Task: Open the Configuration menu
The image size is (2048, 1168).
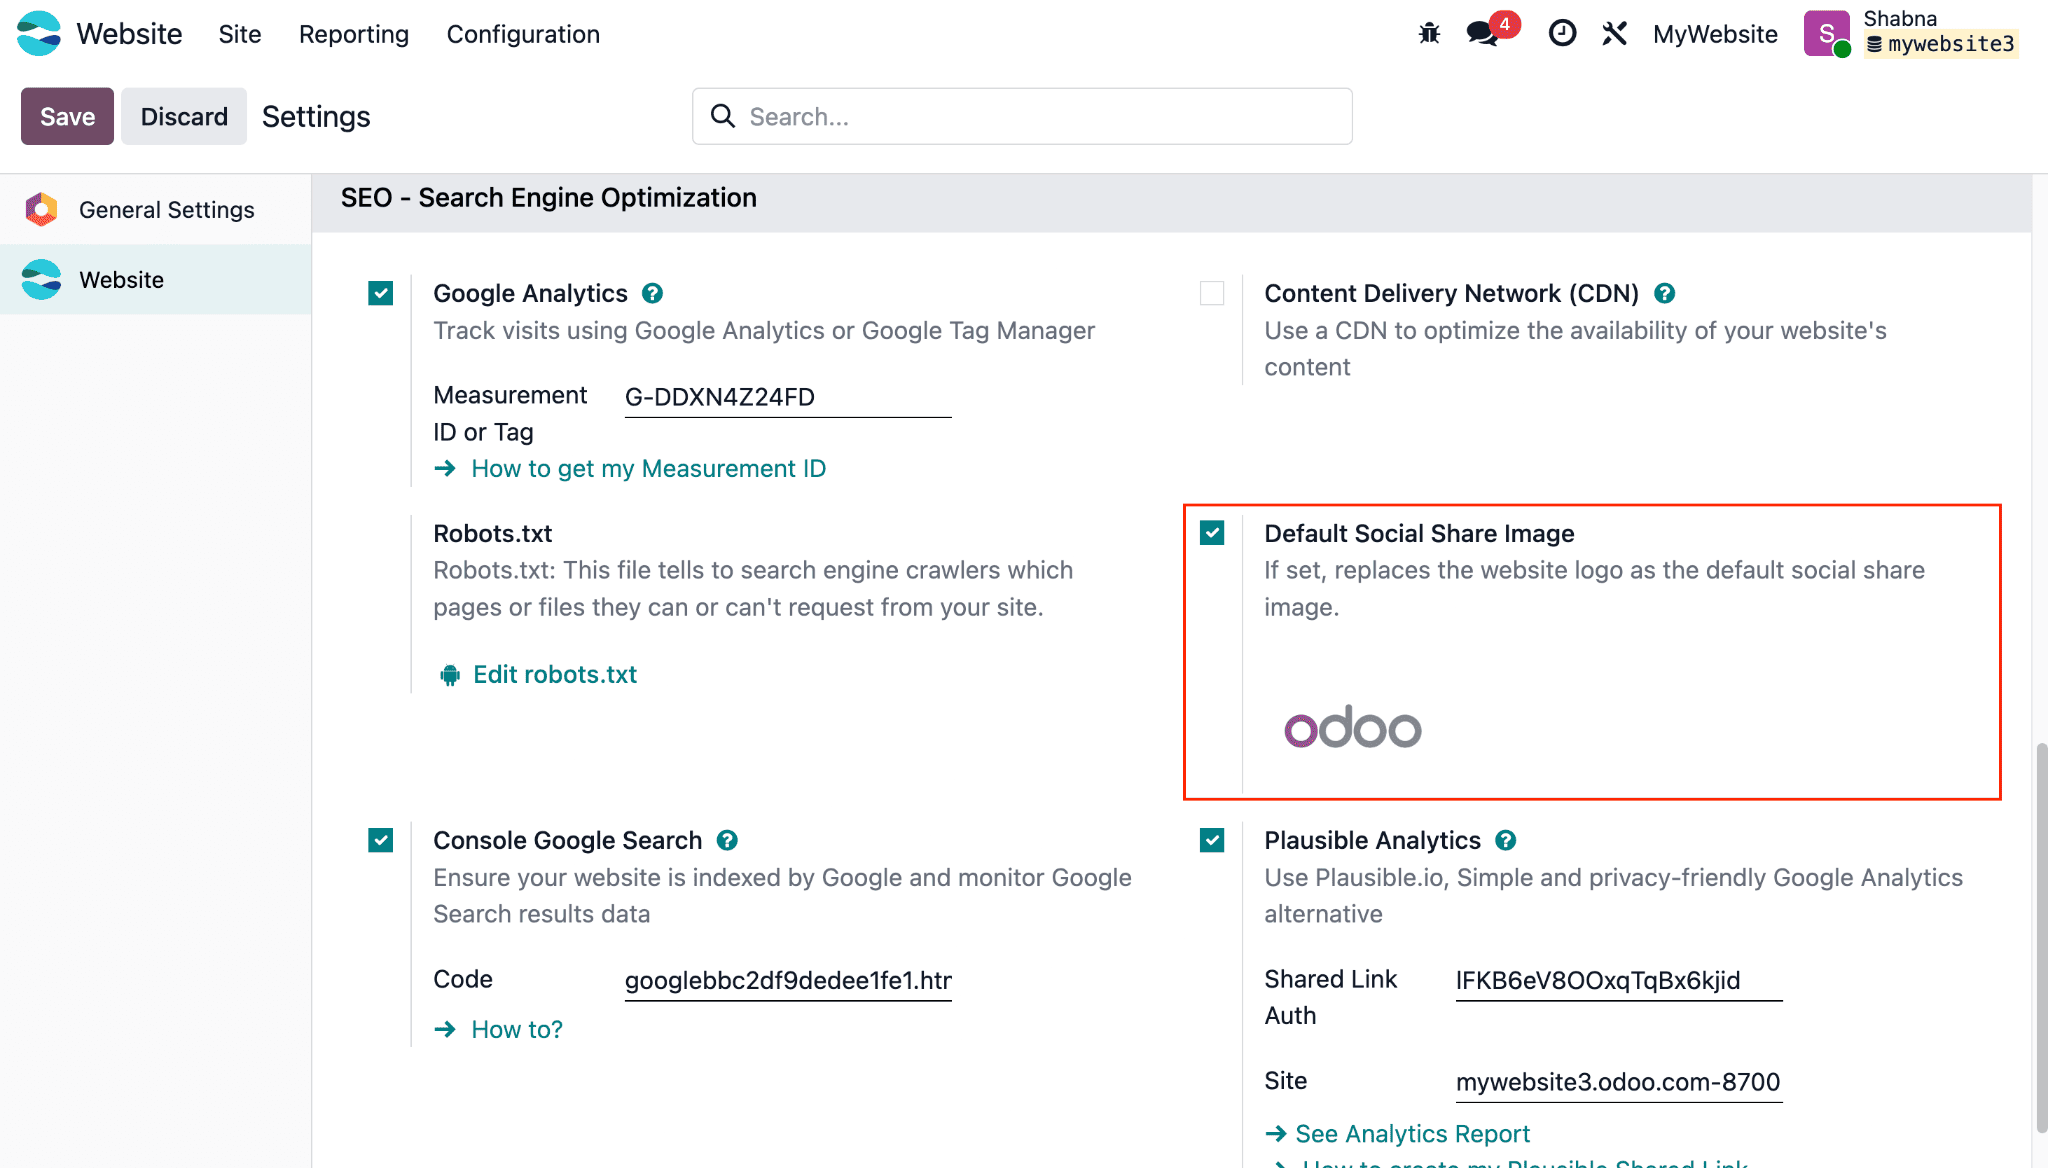Action: coord(522,34)
